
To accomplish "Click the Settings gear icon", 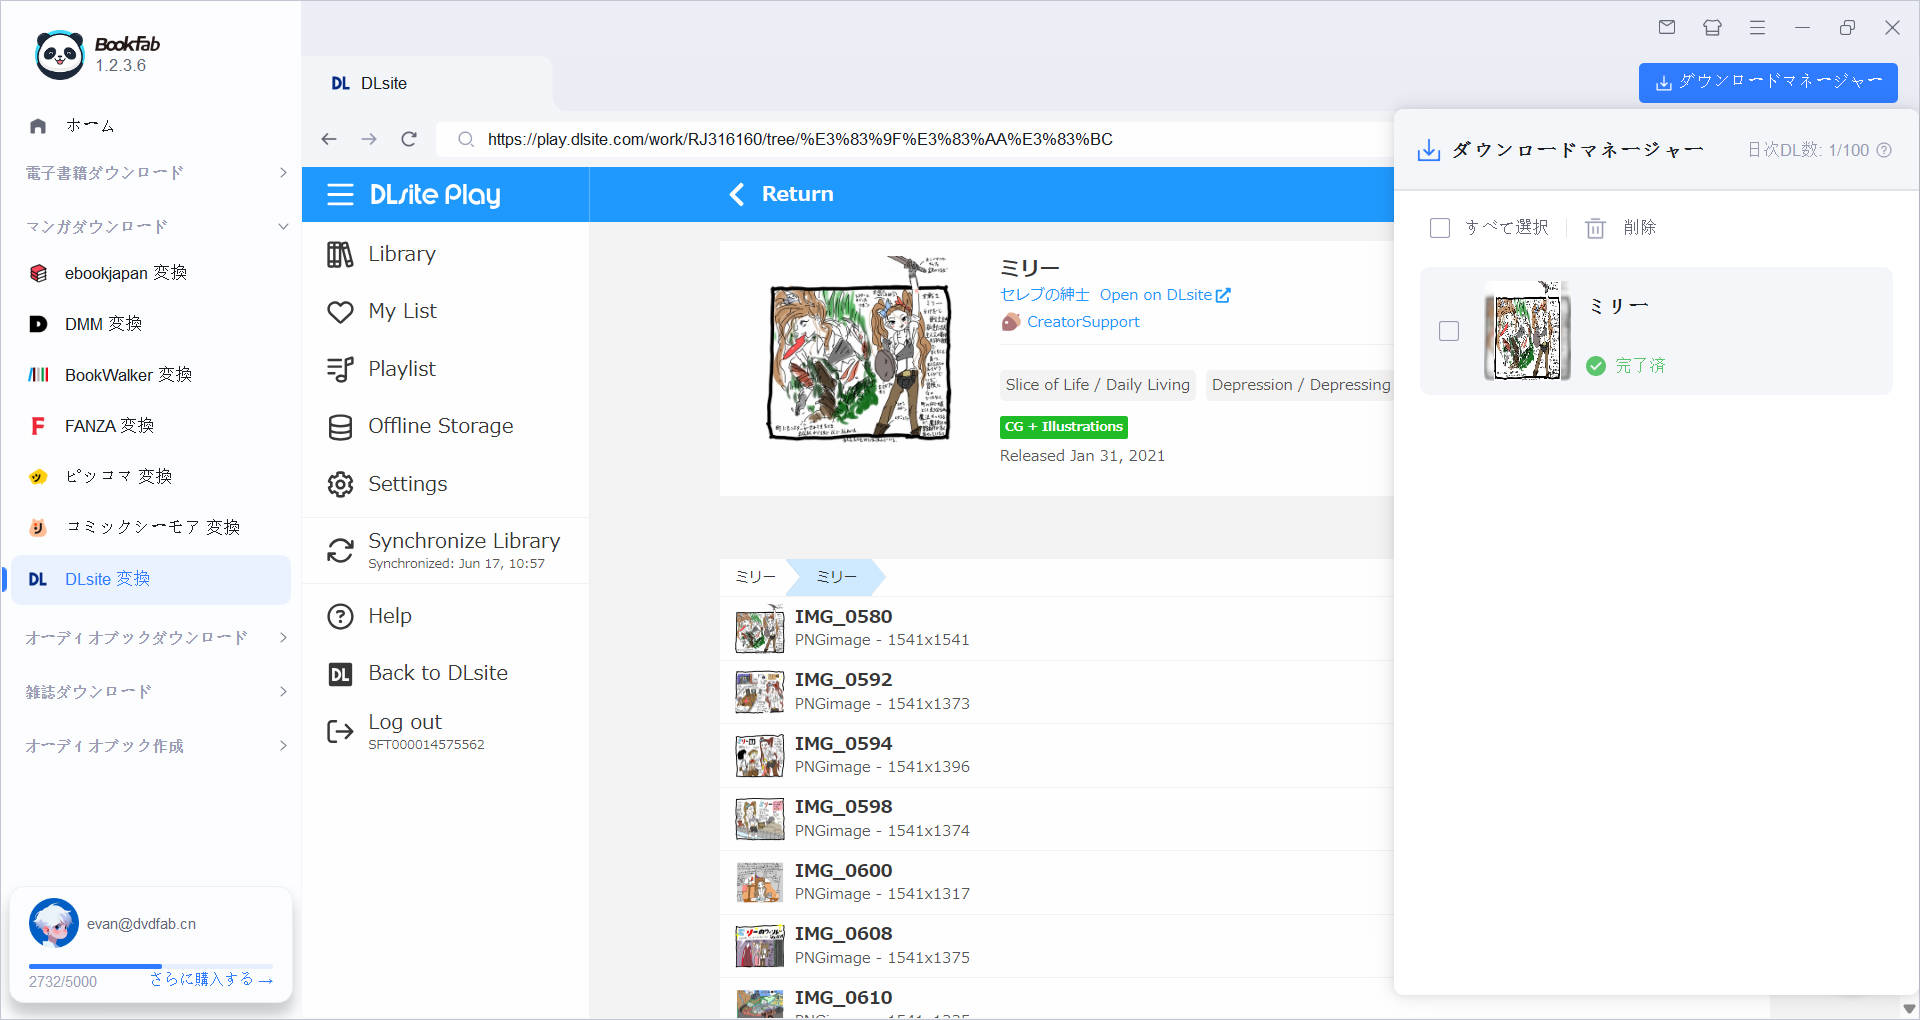I will click(x=340, y=484).
